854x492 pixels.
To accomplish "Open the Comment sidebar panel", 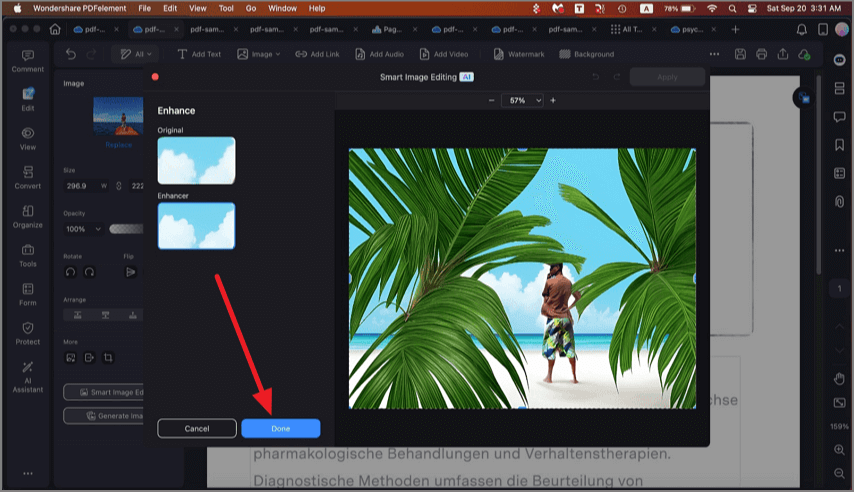I will click(x=27, y=61).
